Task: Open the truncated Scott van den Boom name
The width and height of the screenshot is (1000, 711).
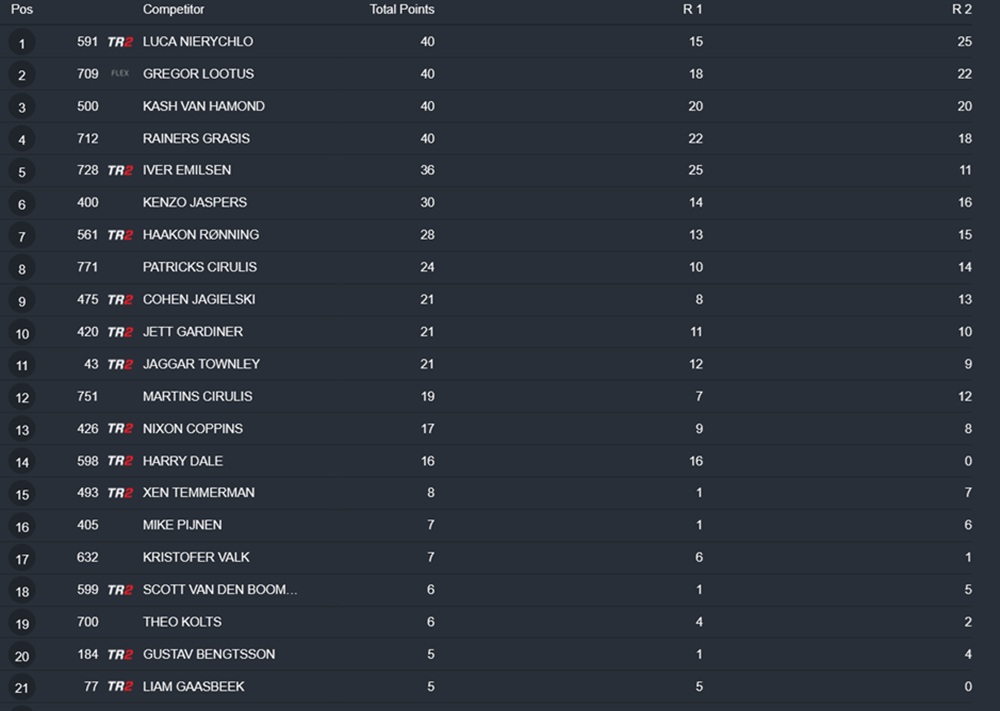Action: pos(220,590)
